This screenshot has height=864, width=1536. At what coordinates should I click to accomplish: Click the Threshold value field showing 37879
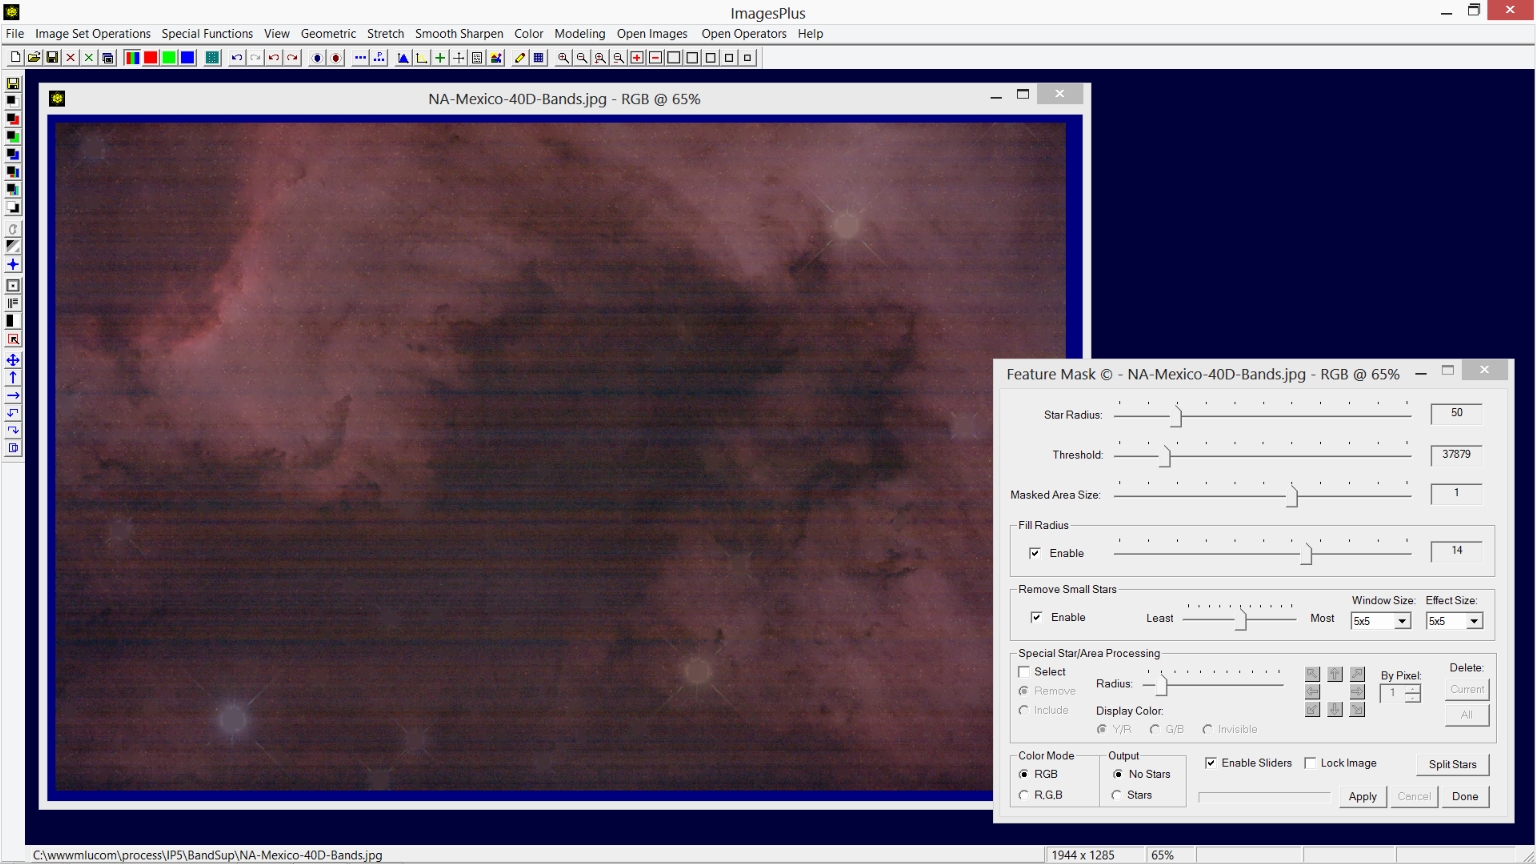[1456, 454]
